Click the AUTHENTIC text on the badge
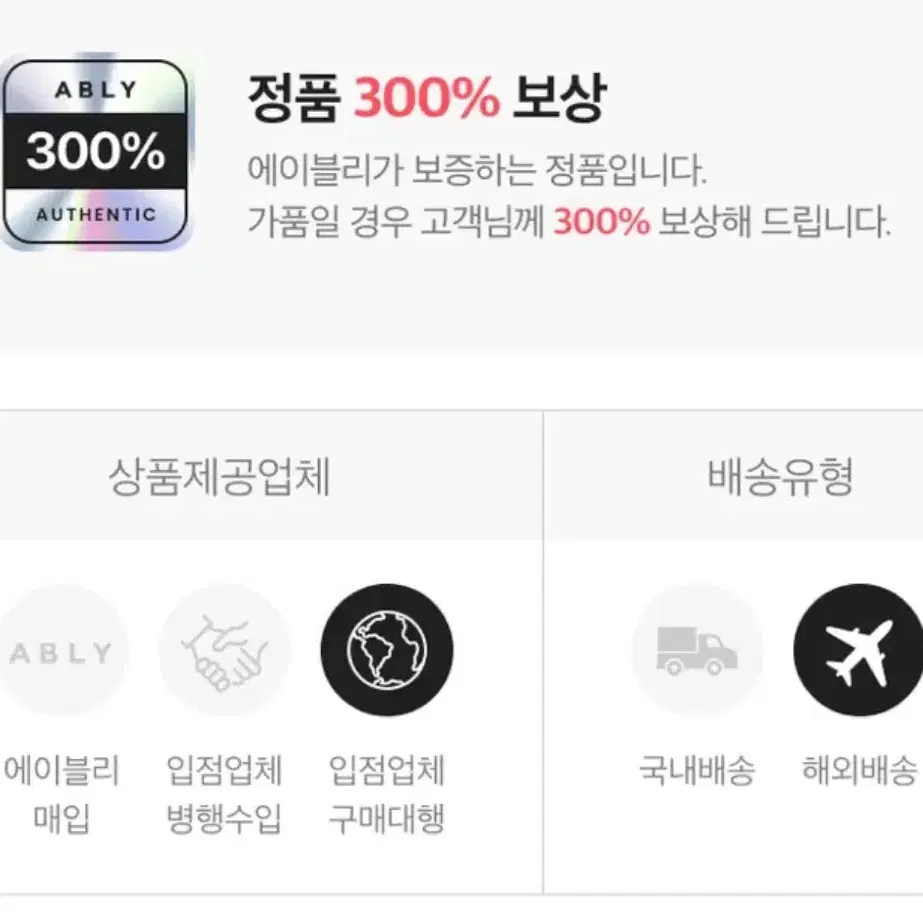This screenshot has height=923, width=923. [96, 215]
